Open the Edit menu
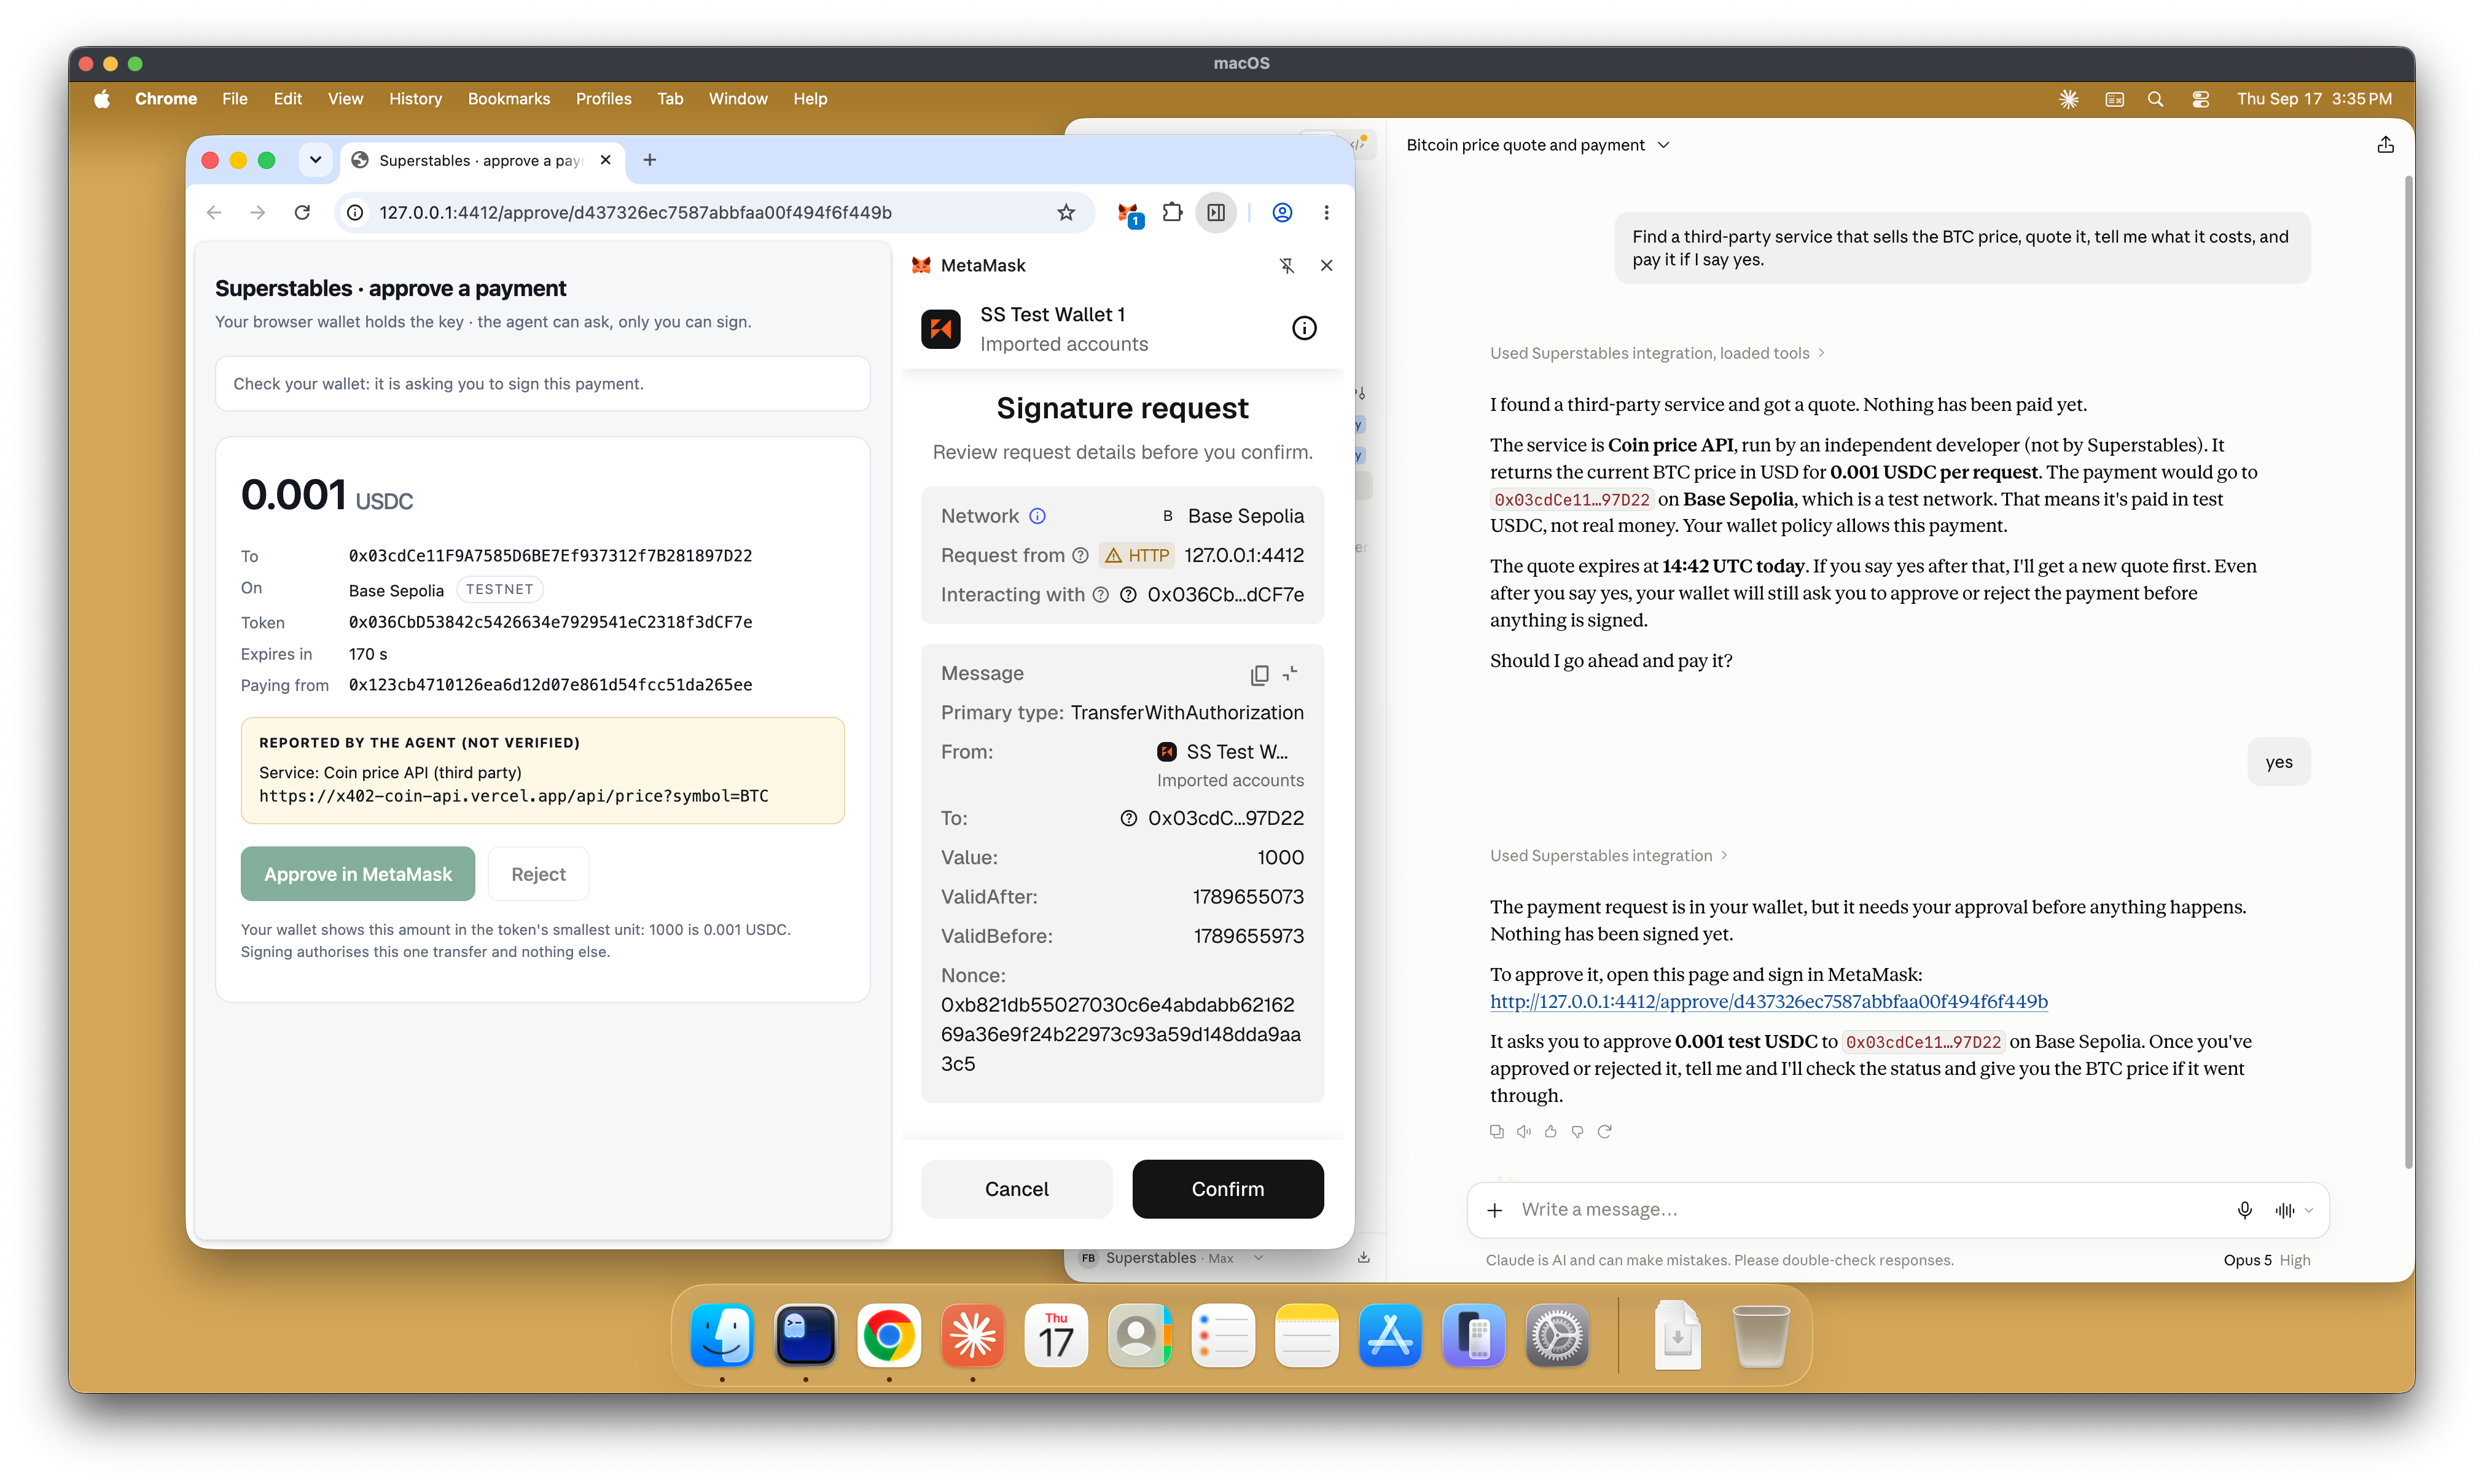Screen dimensions: 2484x1484 coord(287,99)
